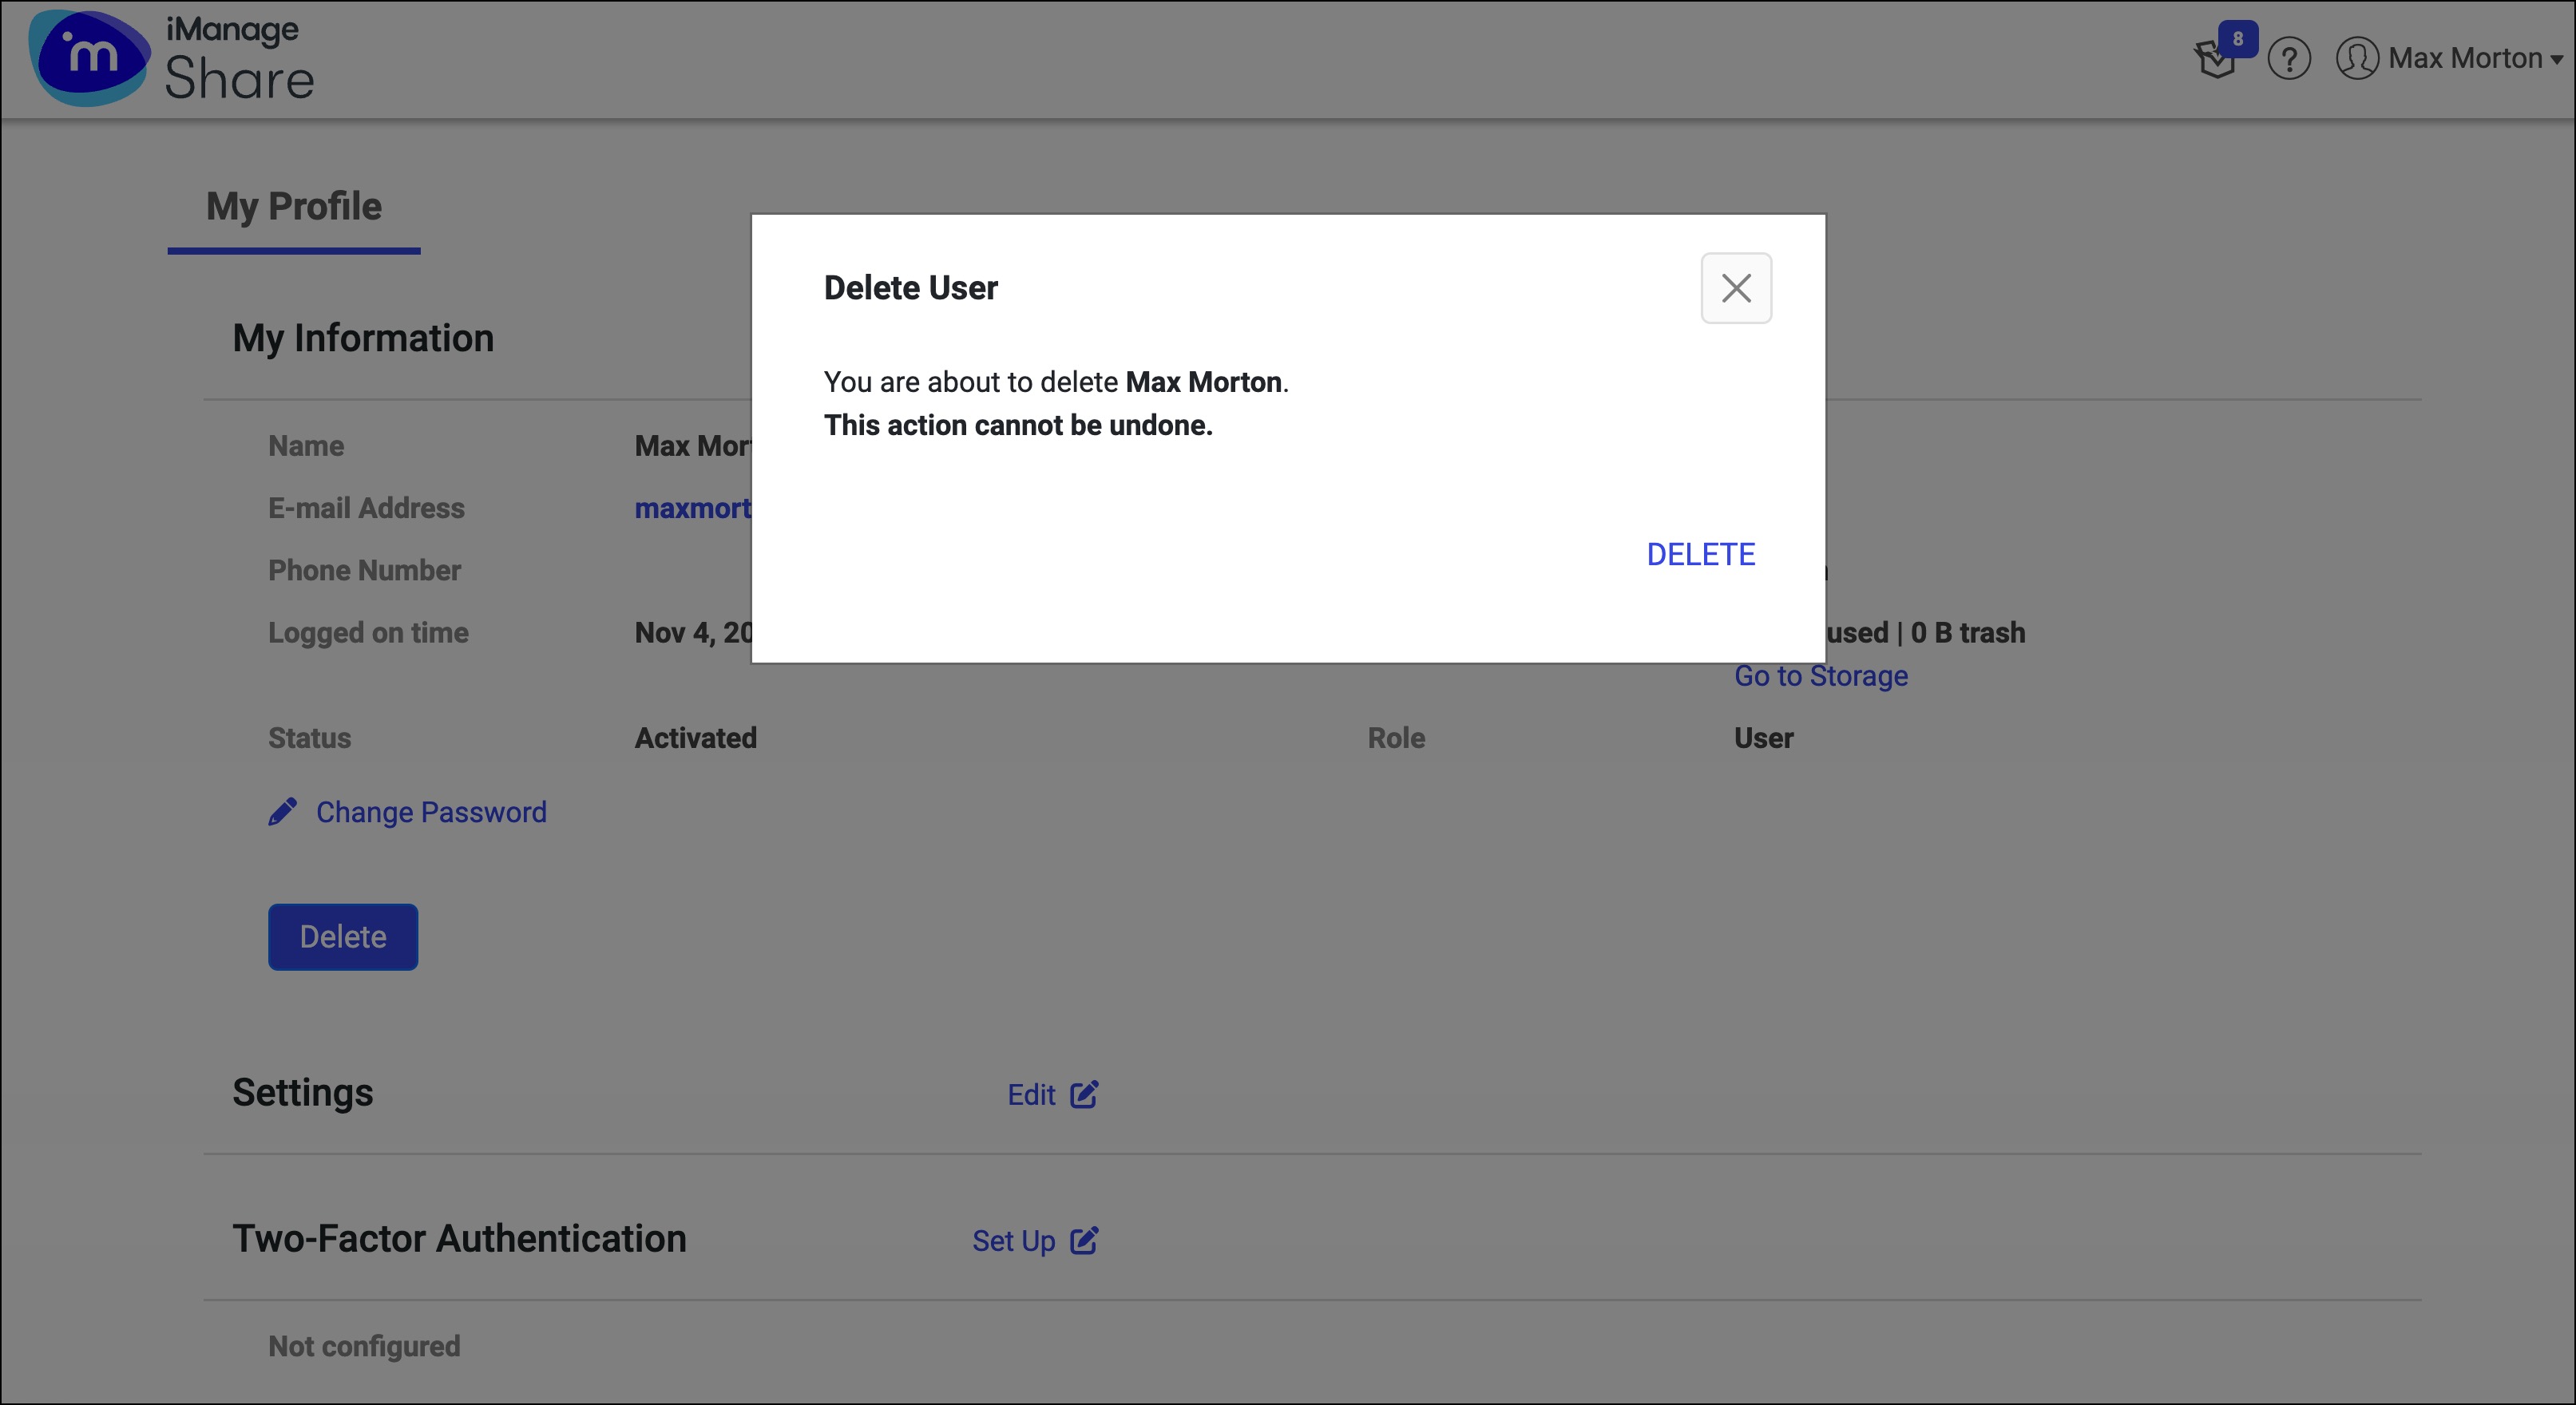Image resolution: width=2576 pixels, height=1405 pixels.
Task: Confirm with the DELETE dialog button
Action: pos(1700,555)
